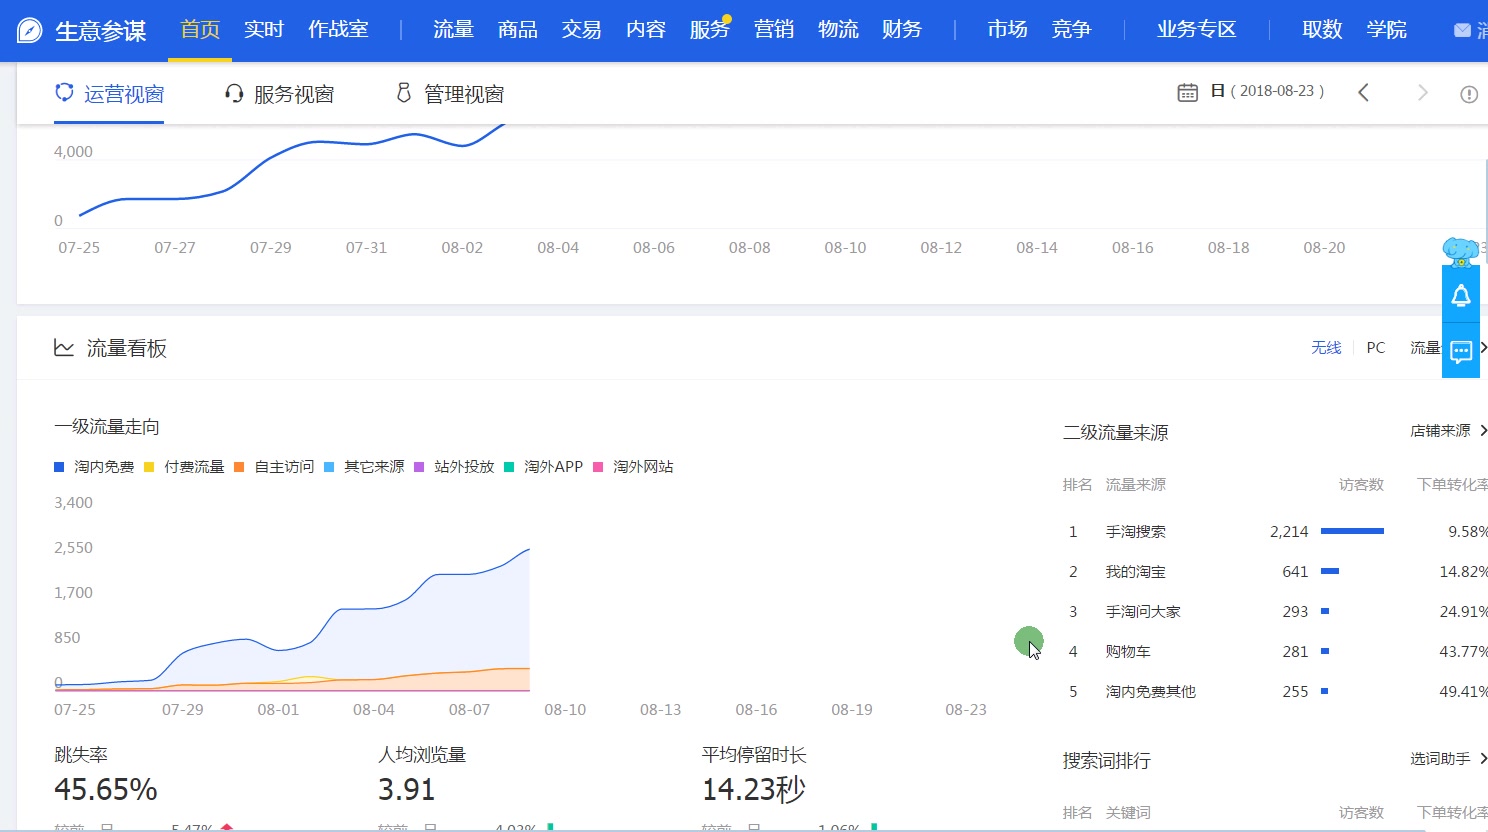
Task: Open 市场 menu item
Action: tap(1007, 30)
